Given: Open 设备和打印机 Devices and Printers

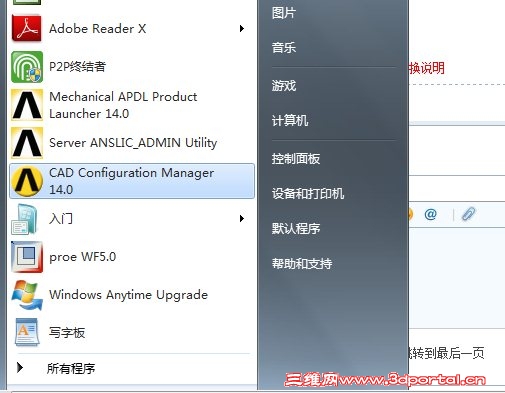Looking at the screenshot, I should 308,193.
